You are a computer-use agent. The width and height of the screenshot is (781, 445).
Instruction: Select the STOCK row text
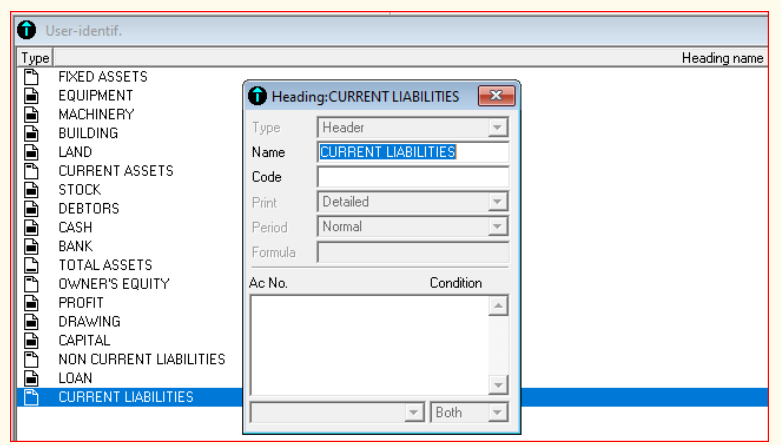coord(80,190)
